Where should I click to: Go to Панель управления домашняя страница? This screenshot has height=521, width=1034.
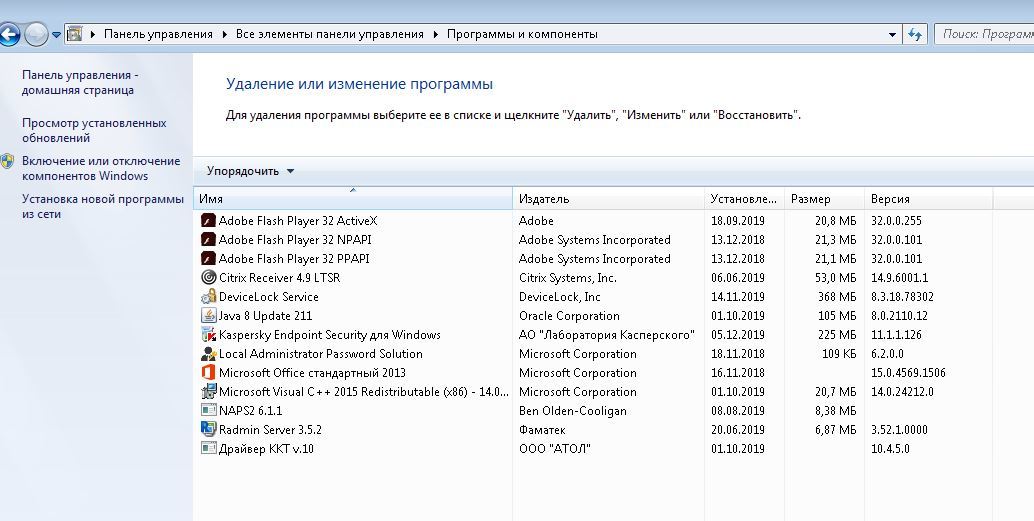[80, 82]
